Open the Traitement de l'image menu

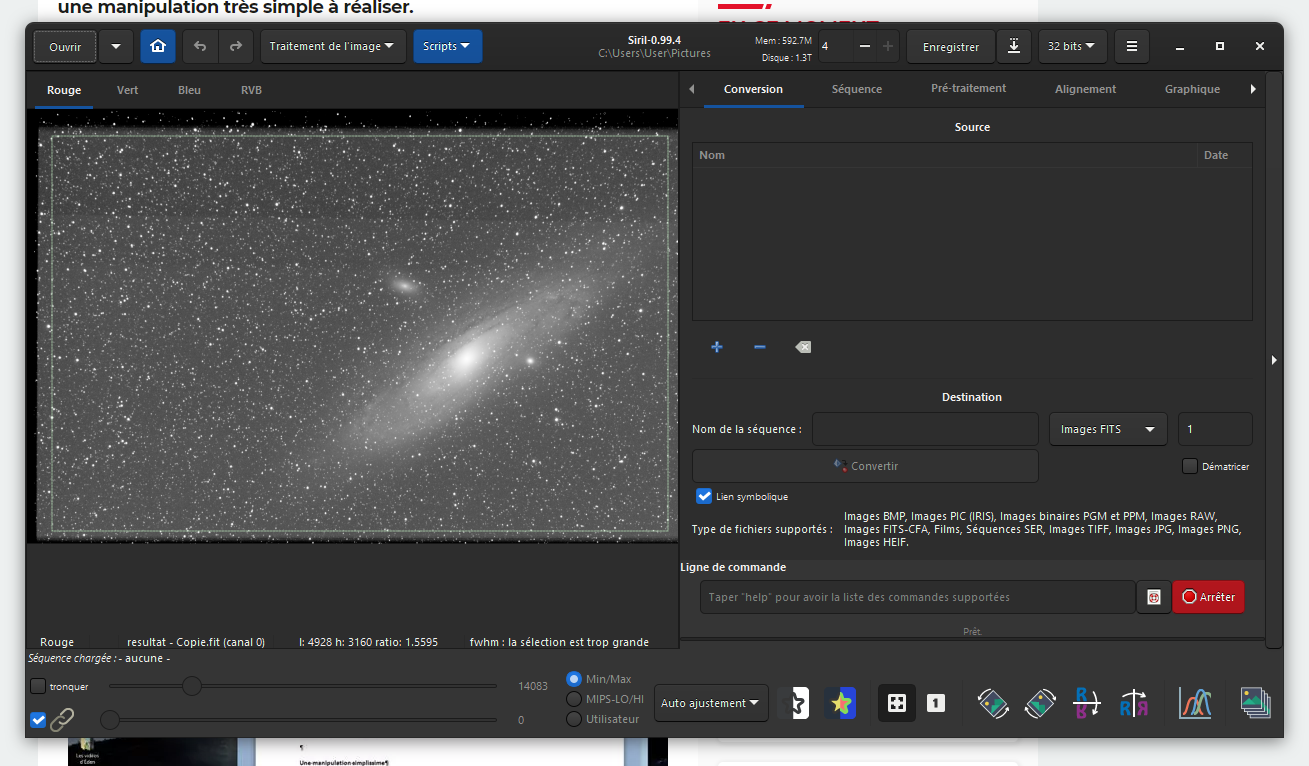click(333, 46)
